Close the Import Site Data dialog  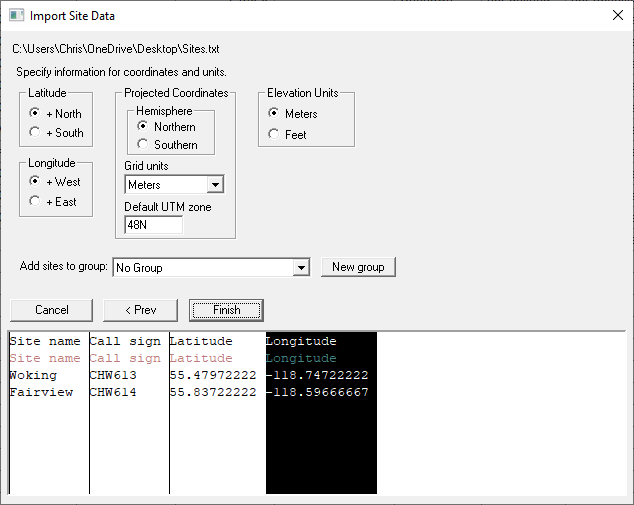click(x=617, y=15)
